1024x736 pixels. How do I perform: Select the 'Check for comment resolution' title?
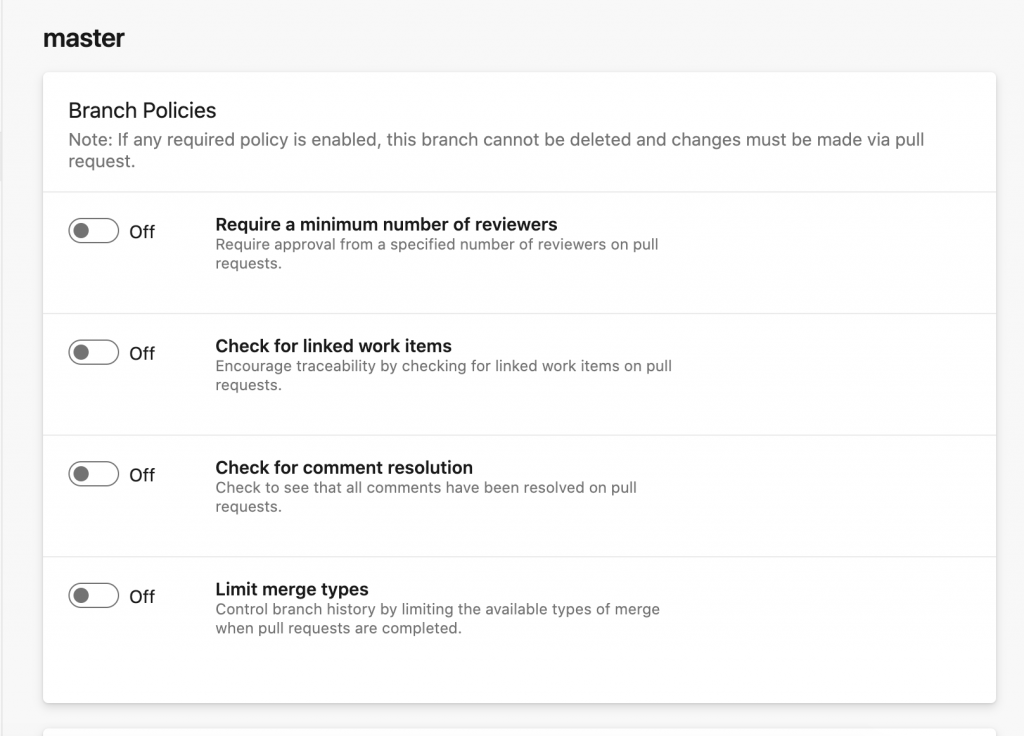pos(344,467)
